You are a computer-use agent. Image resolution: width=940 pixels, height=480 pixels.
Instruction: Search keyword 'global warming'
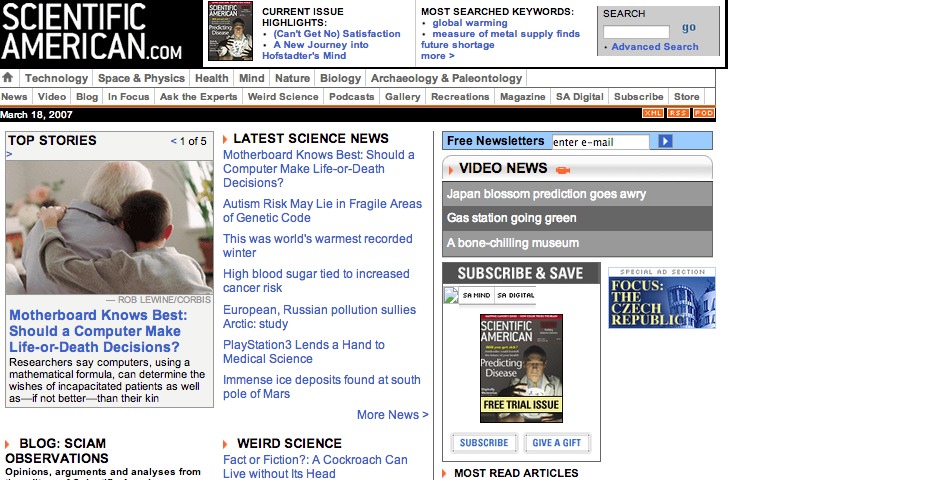click(470, 23)
